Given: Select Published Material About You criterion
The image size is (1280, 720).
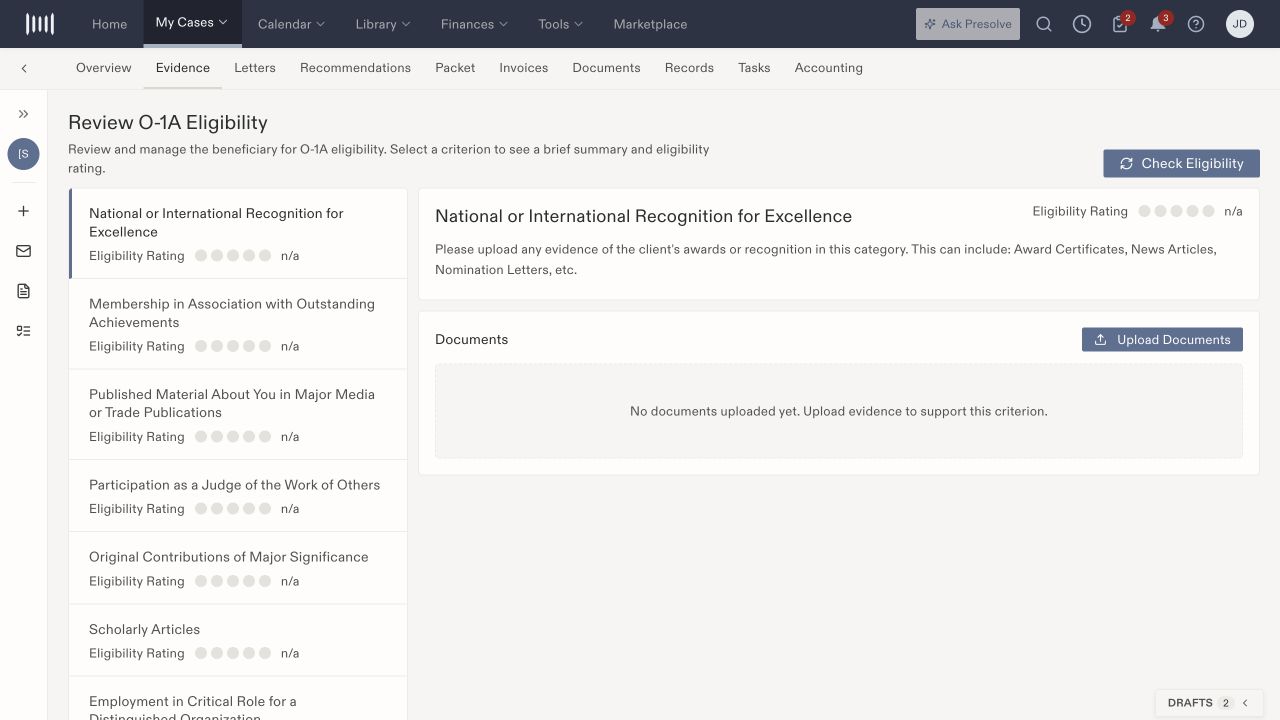Looking at the screenshot, I should [238, 415].
